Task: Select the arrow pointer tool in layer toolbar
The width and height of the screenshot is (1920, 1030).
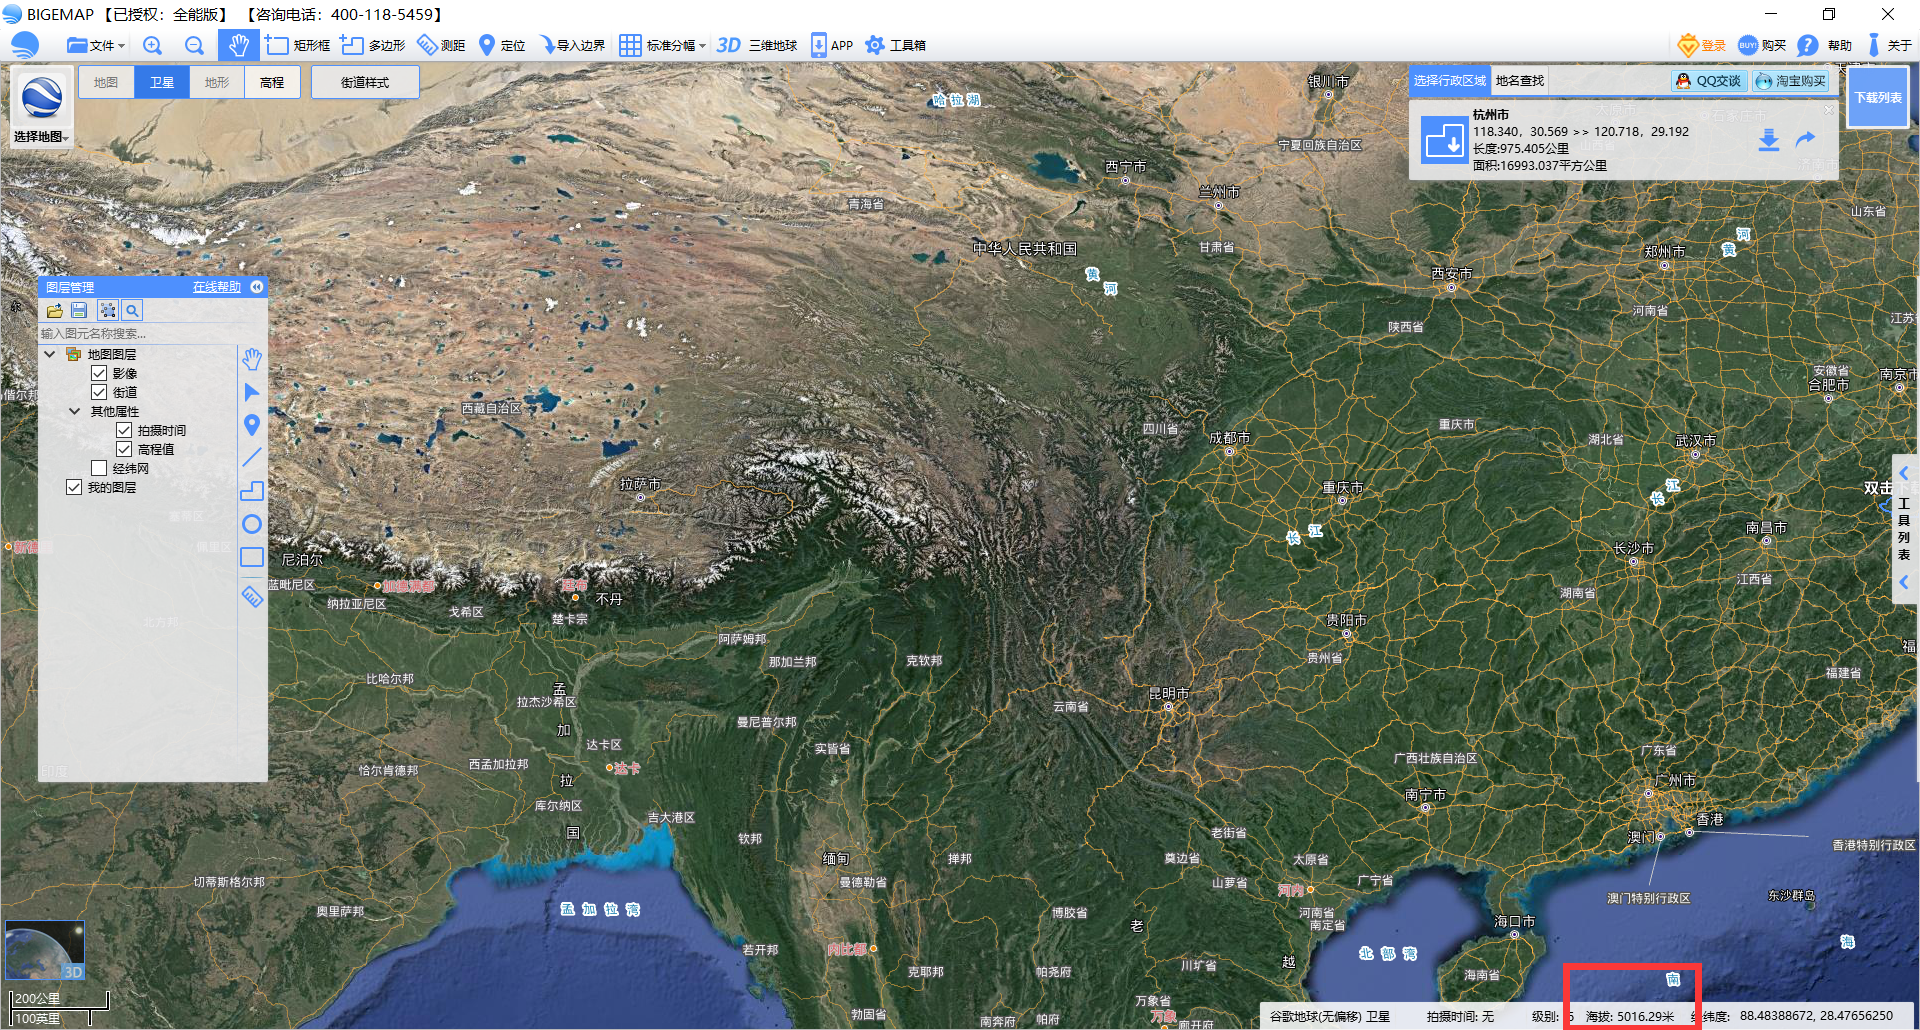Action: [252, 392]
